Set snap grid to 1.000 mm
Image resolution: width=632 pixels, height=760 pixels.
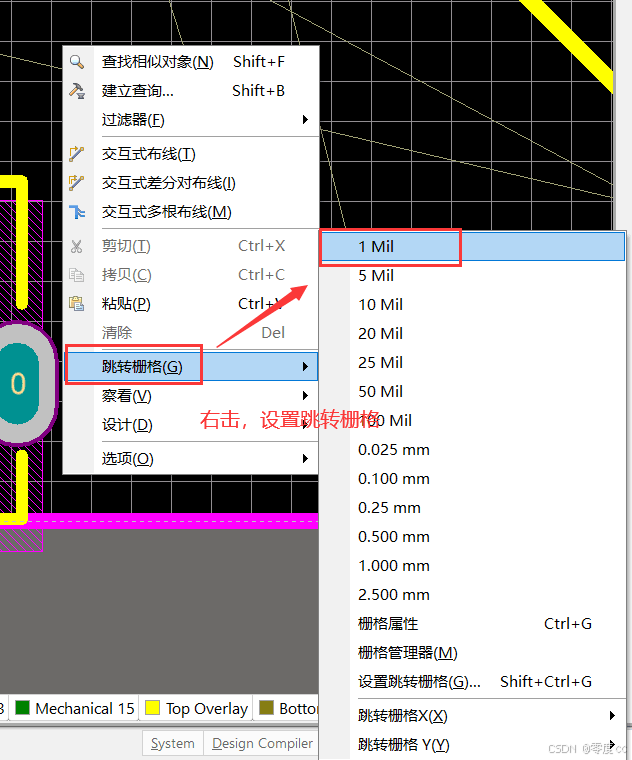click(x=473, y=566)
